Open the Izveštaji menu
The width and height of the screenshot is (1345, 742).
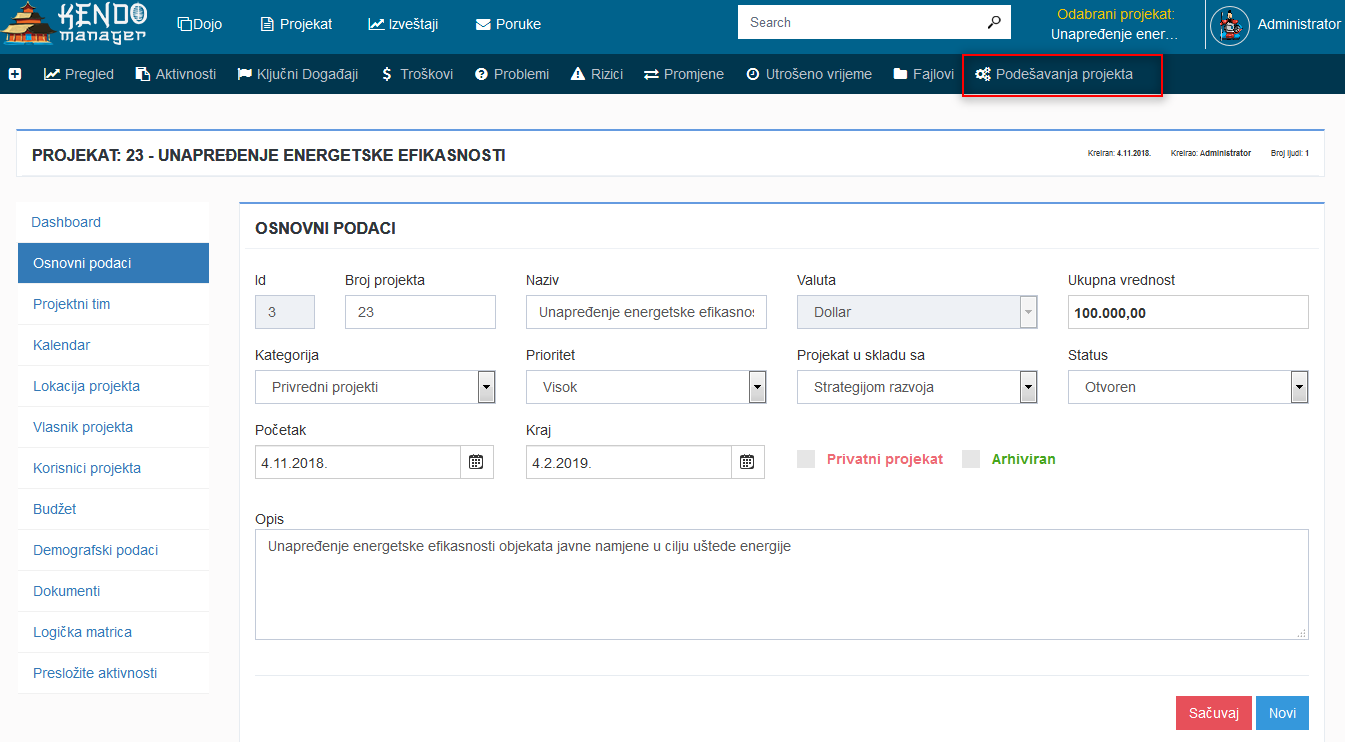(403, 23)
